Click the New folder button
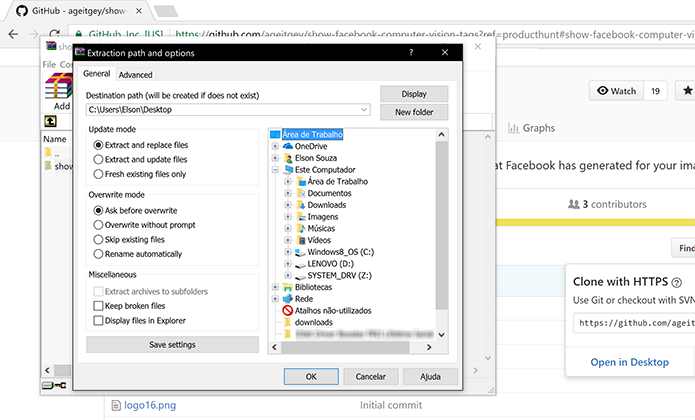Viewport: 695px width, 420px height. (414, 112)
